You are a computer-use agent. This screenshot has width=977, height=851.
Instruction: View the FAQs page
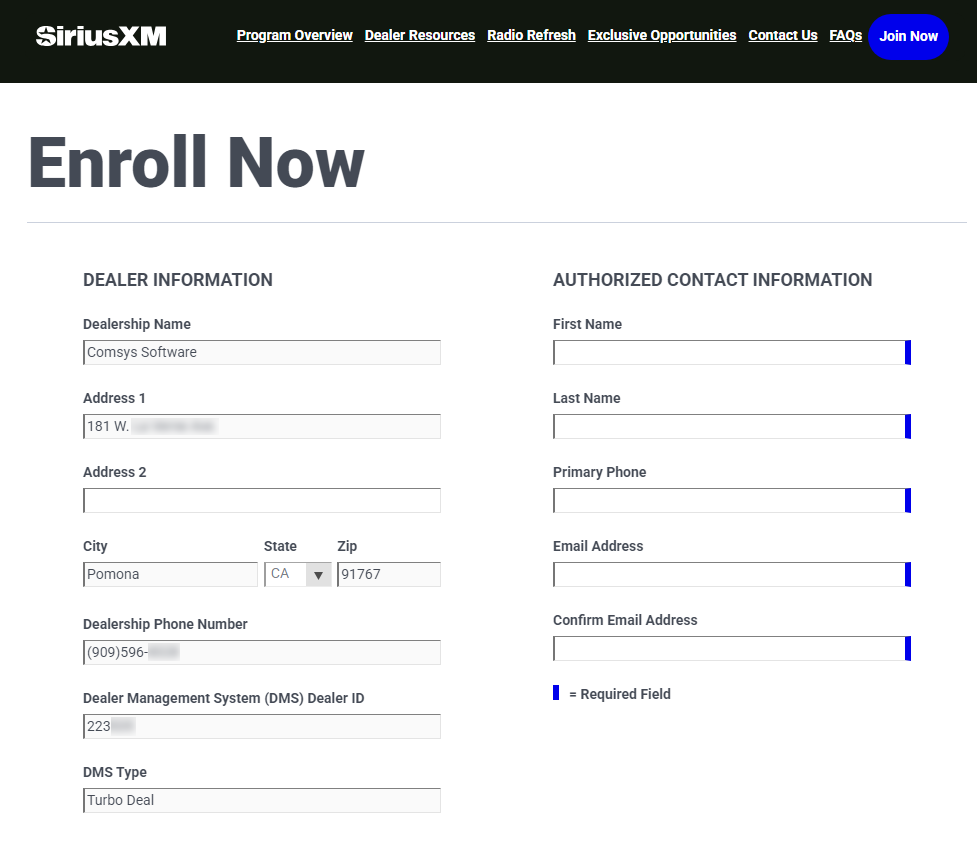coord(846,36)
